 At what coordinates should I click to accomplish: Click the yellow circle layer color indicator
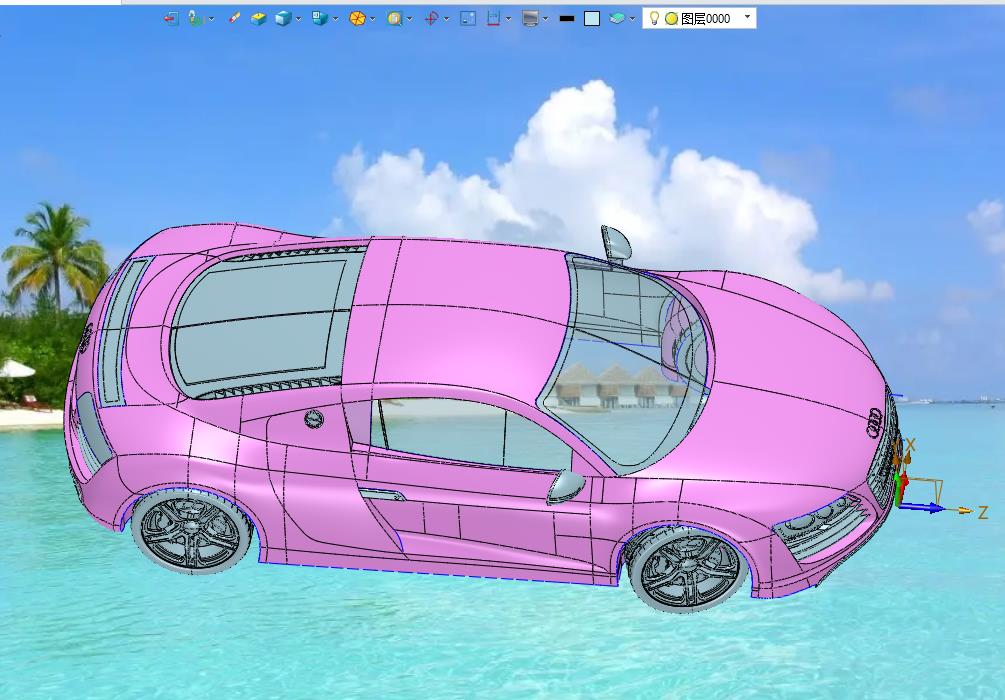pyautogui.click(x=671, y=19)
